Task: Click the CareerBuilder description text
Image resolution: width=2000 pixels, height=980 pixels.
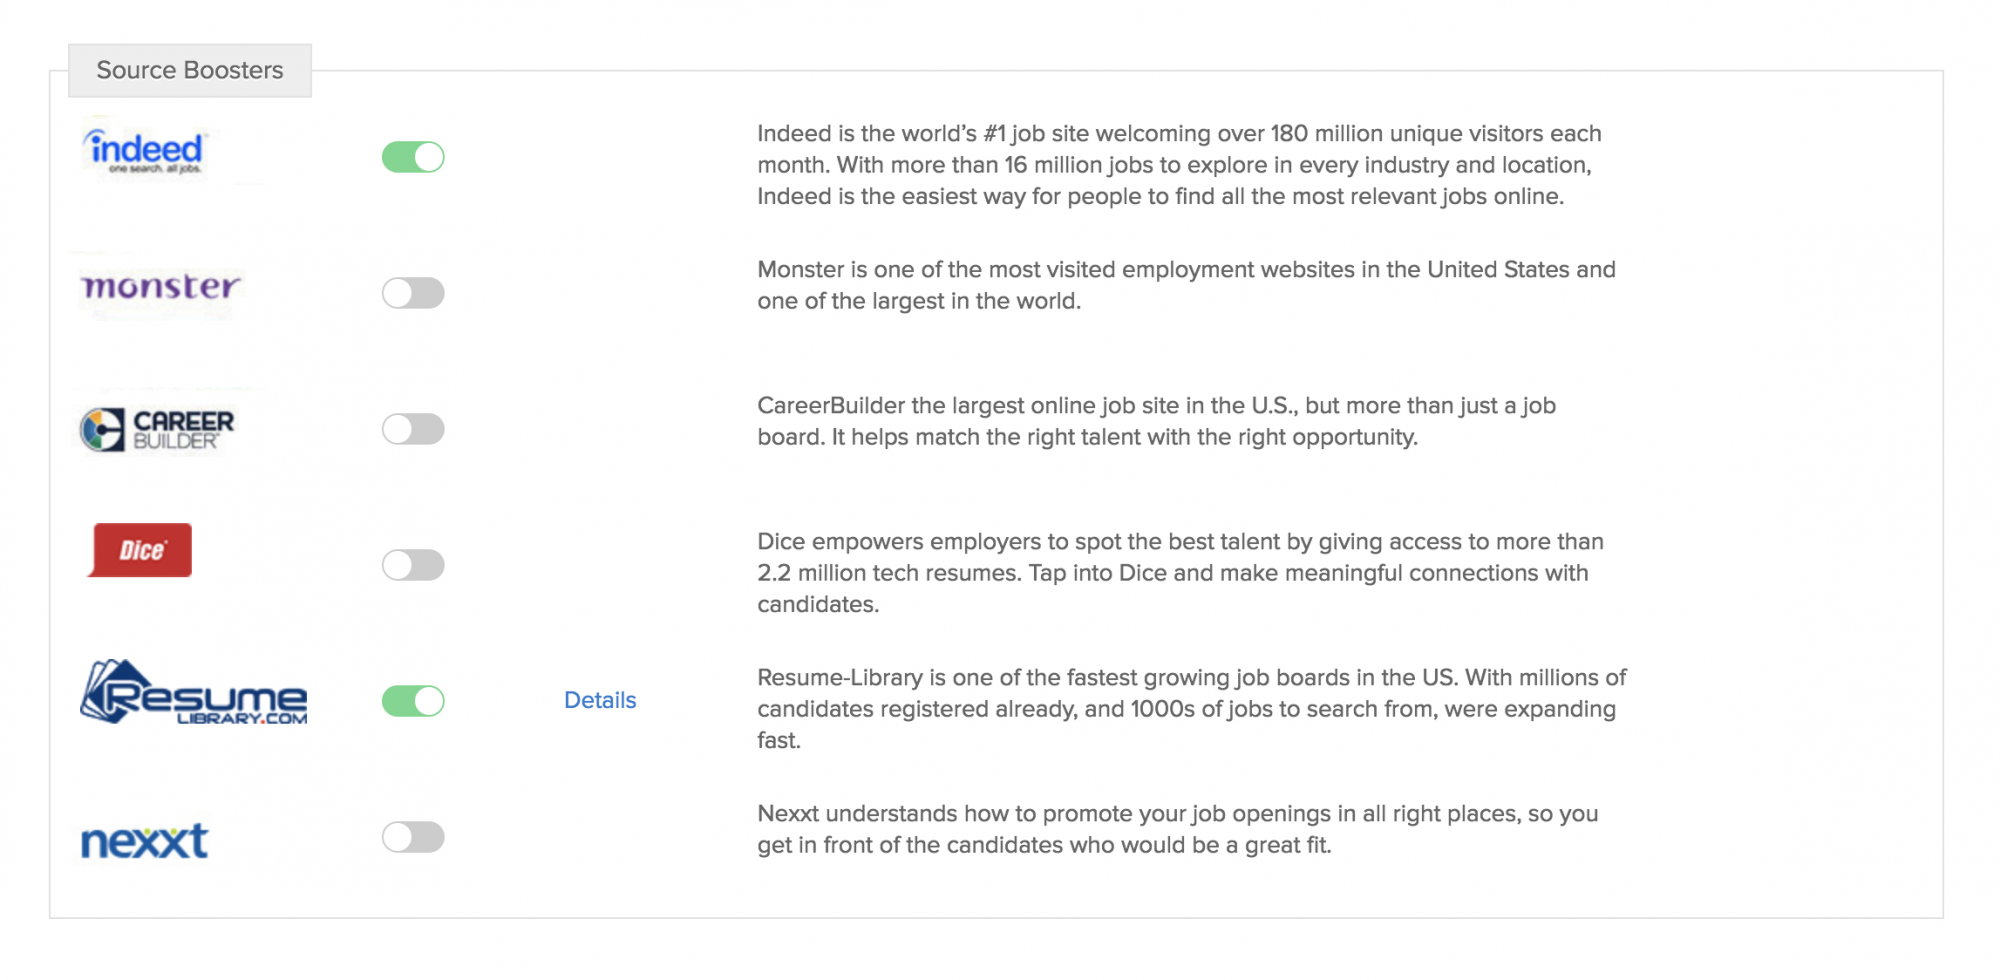Action: 1155,421
